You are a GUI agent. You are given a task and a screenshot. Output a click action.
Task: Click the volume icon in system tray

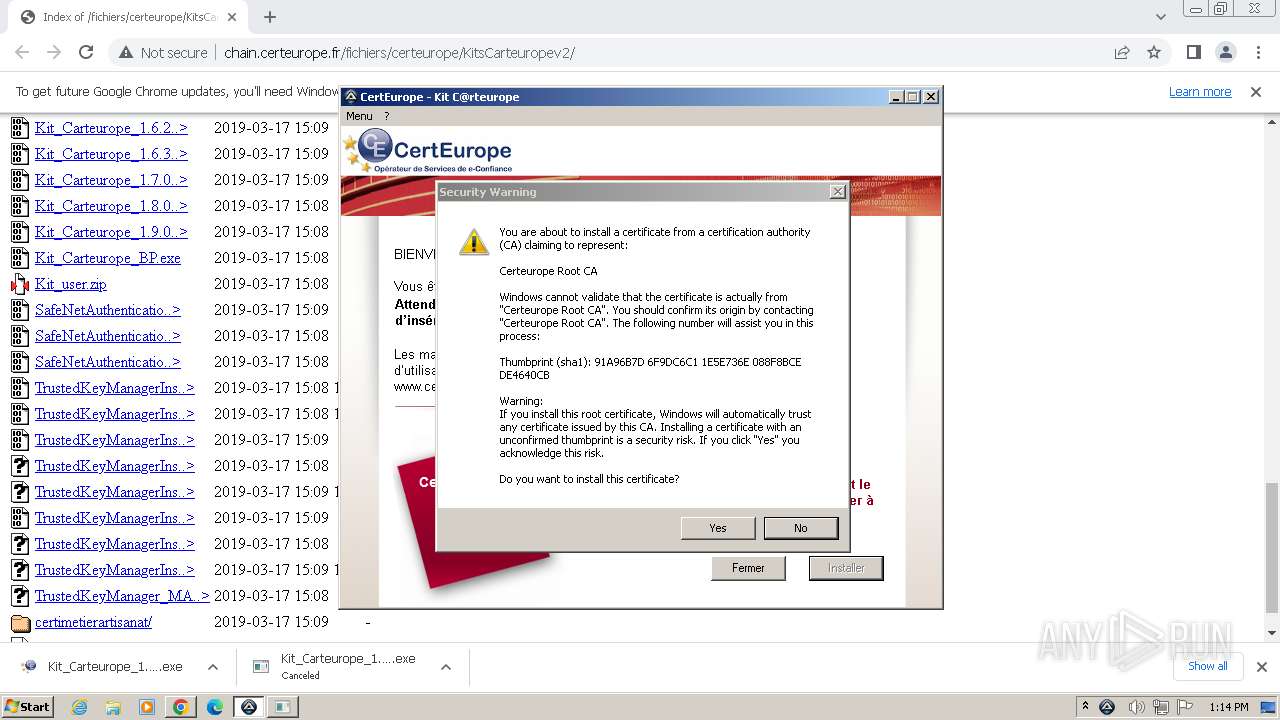pos(1137,707)
